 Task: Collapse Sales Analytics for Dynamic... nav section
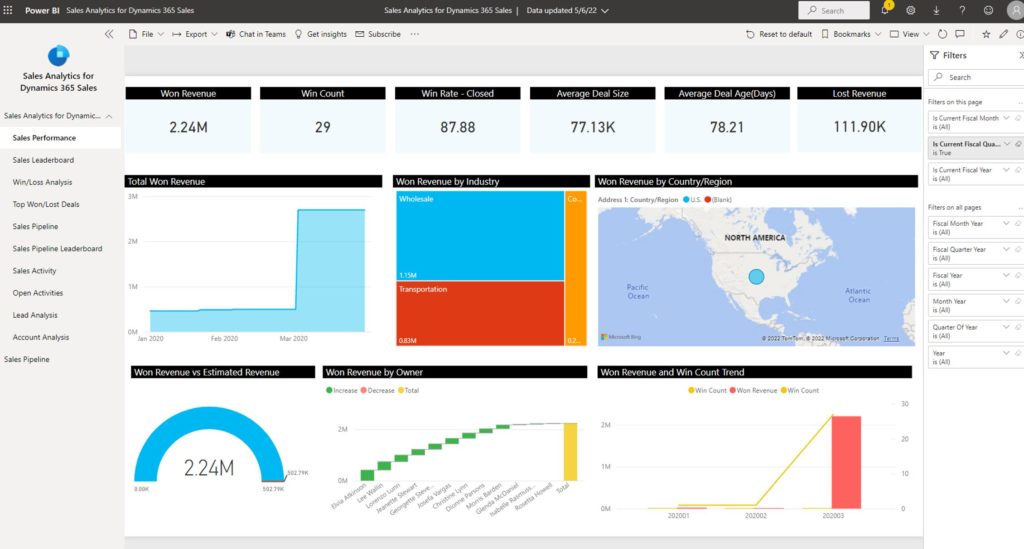[x=109, y=116]
